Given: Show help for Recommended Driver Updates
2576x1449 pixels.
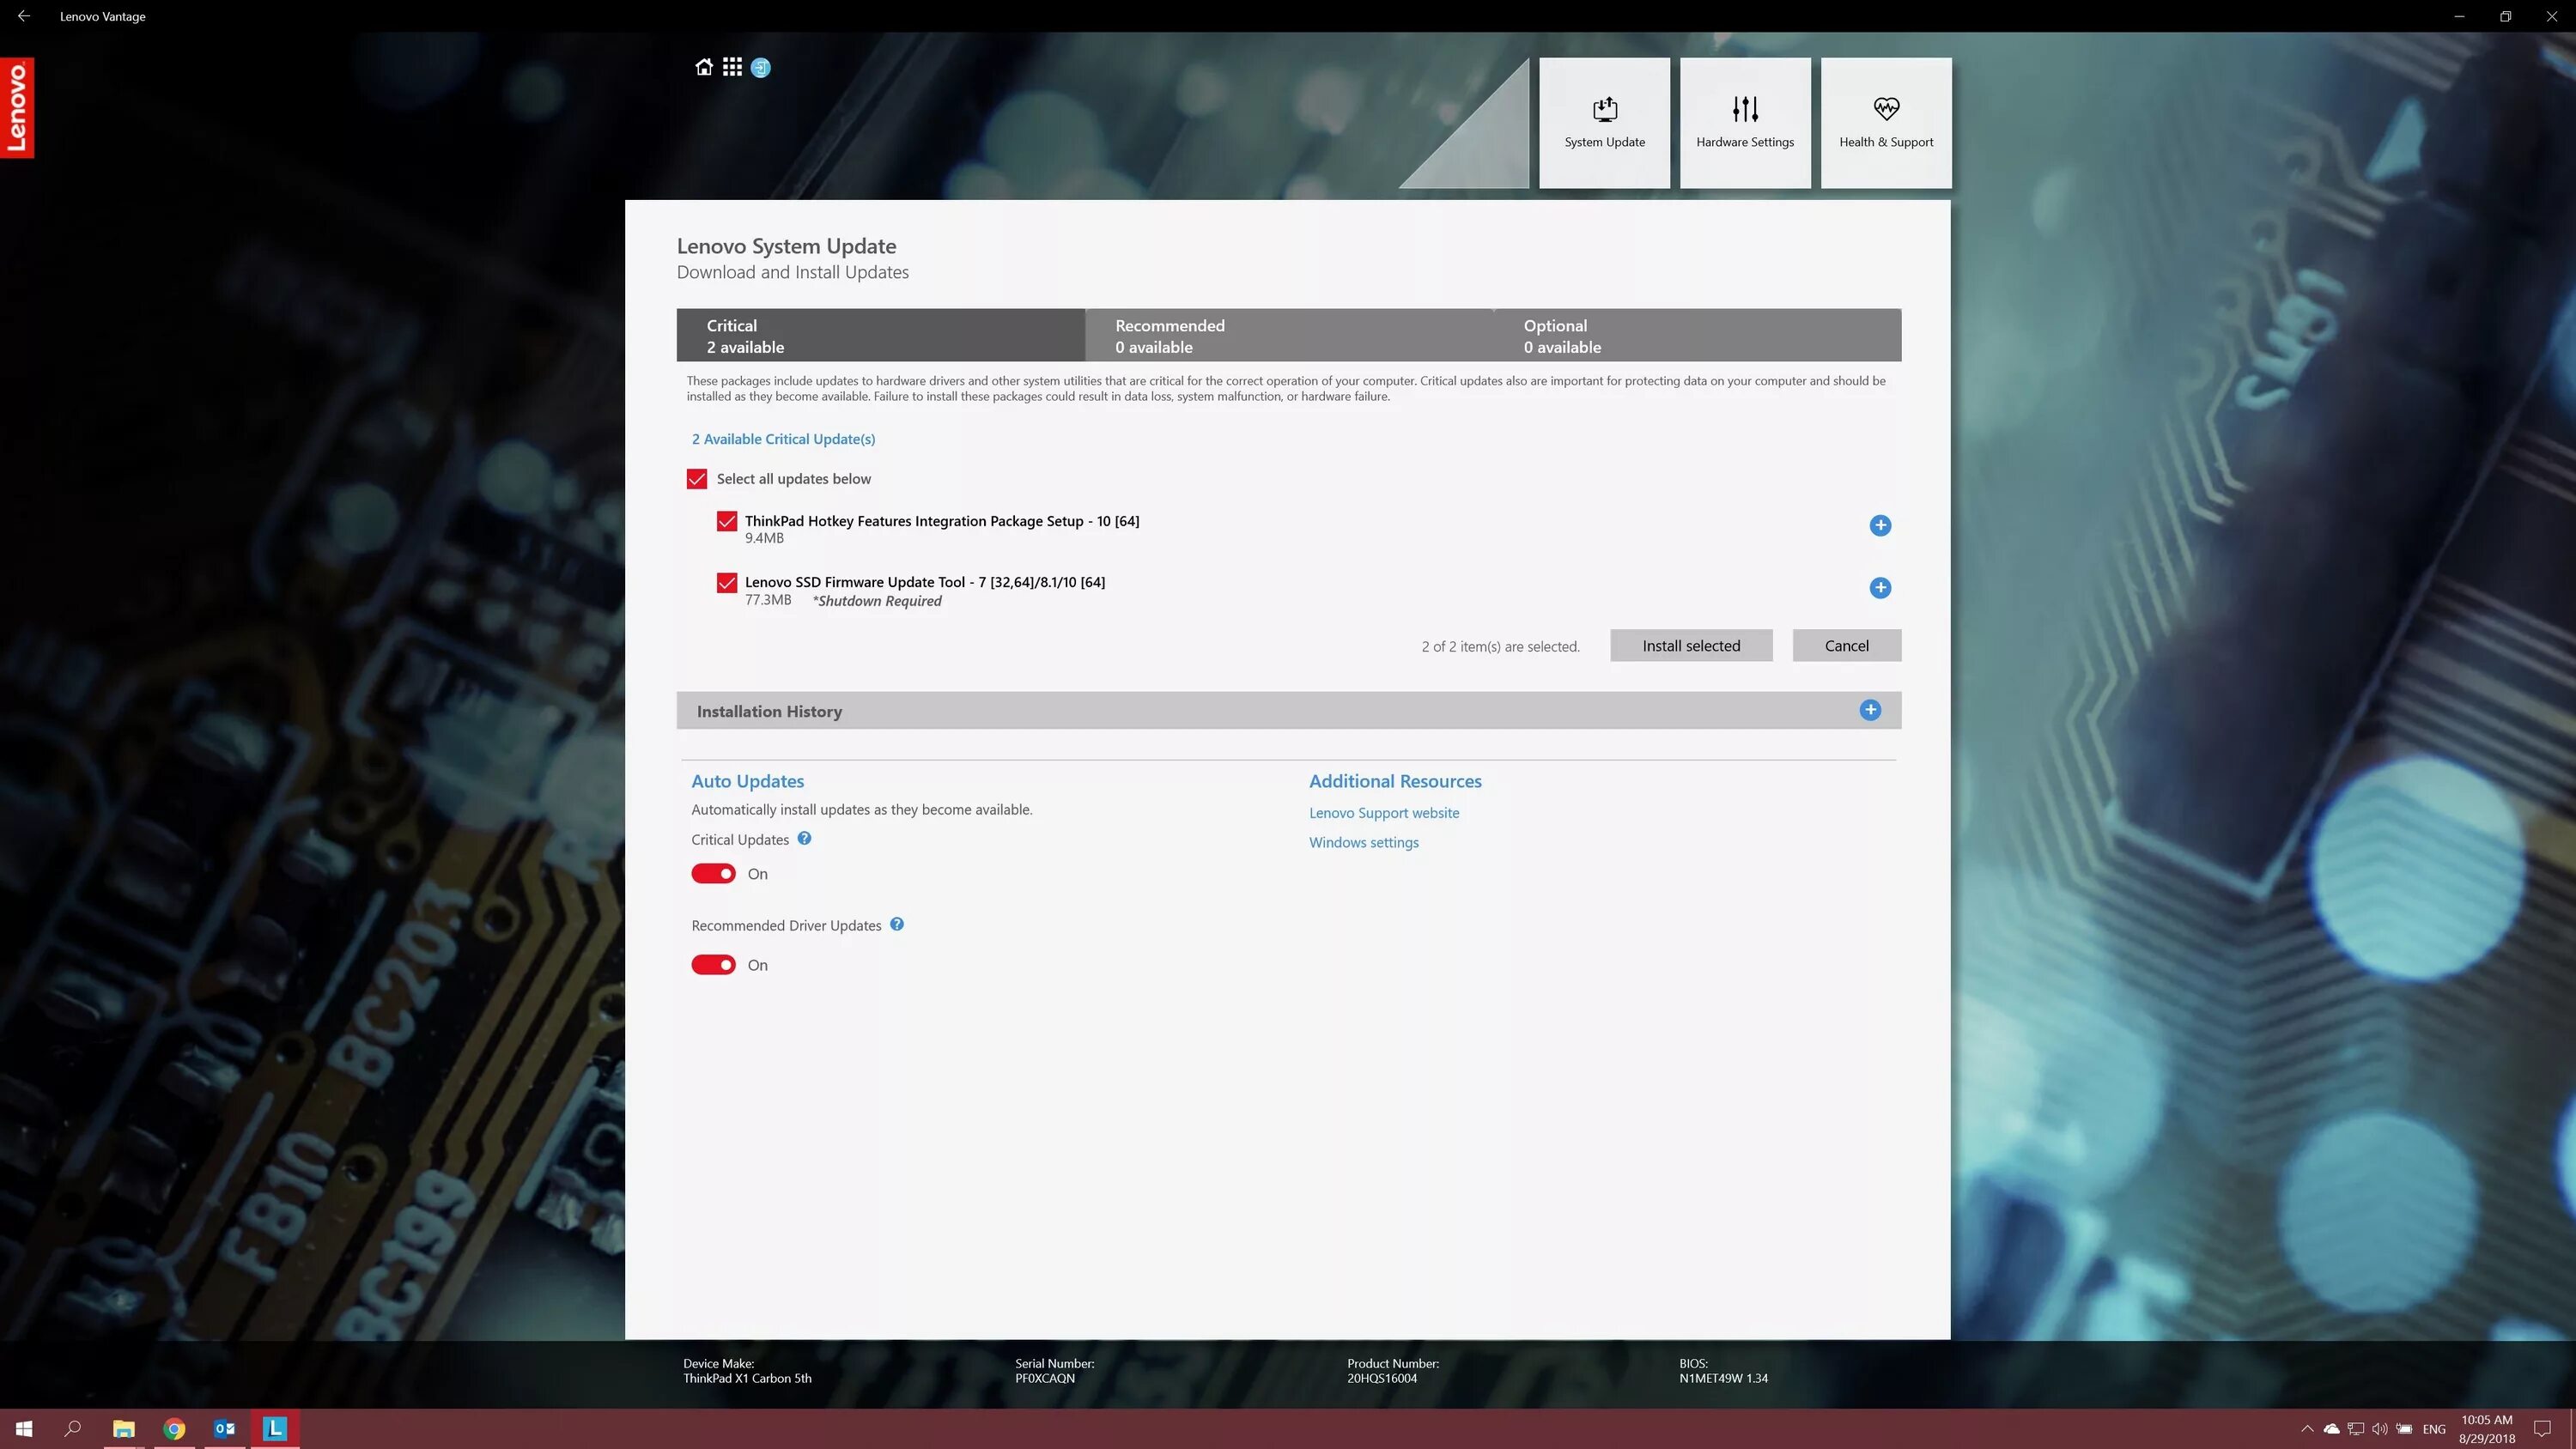Looking at the screenshot, I should point(897,925).
